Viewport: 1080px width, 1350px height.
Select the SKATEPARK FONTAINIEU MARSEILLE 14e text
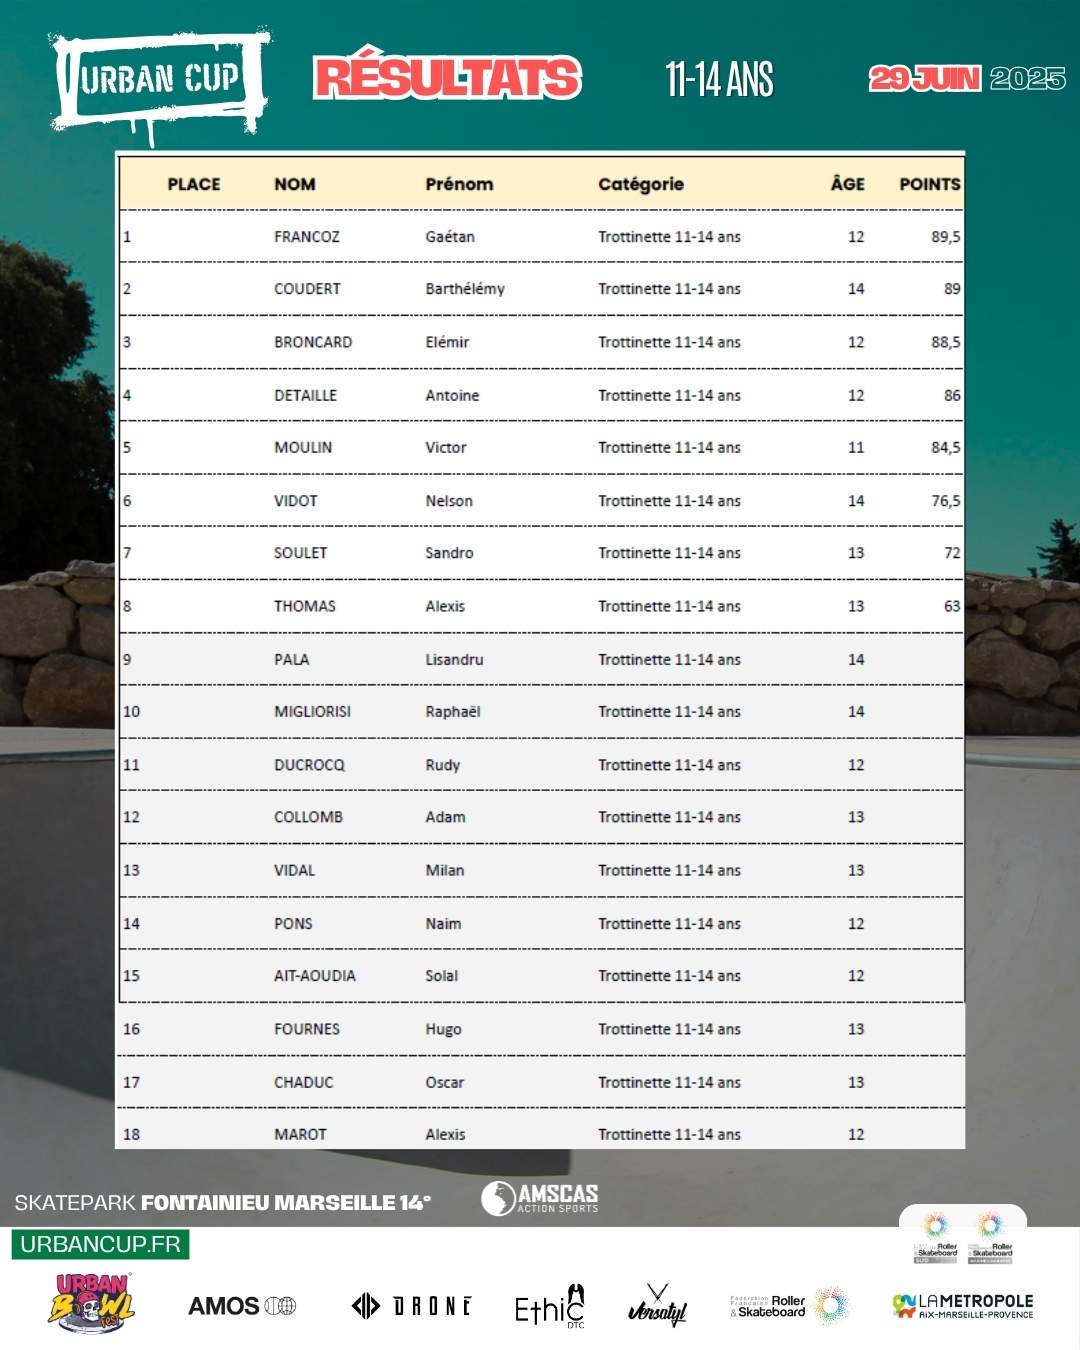coord(223,1202)
